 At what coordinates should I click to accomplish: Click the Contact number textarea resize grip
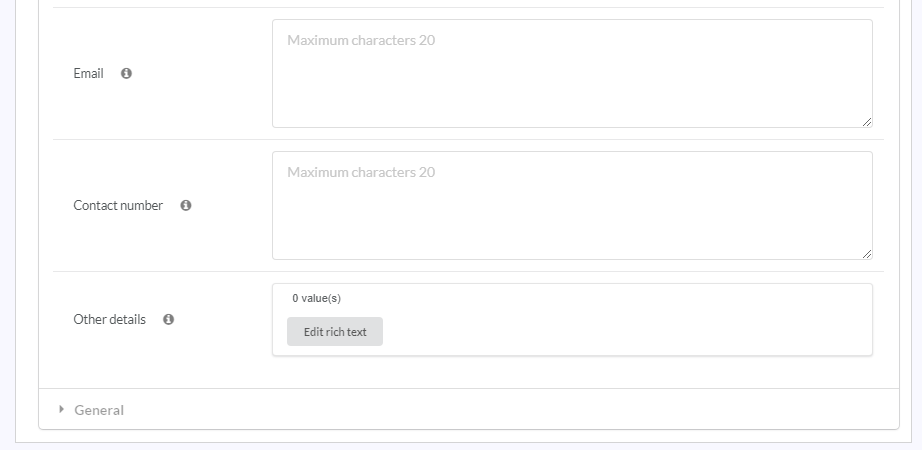[x=866, y=254]
